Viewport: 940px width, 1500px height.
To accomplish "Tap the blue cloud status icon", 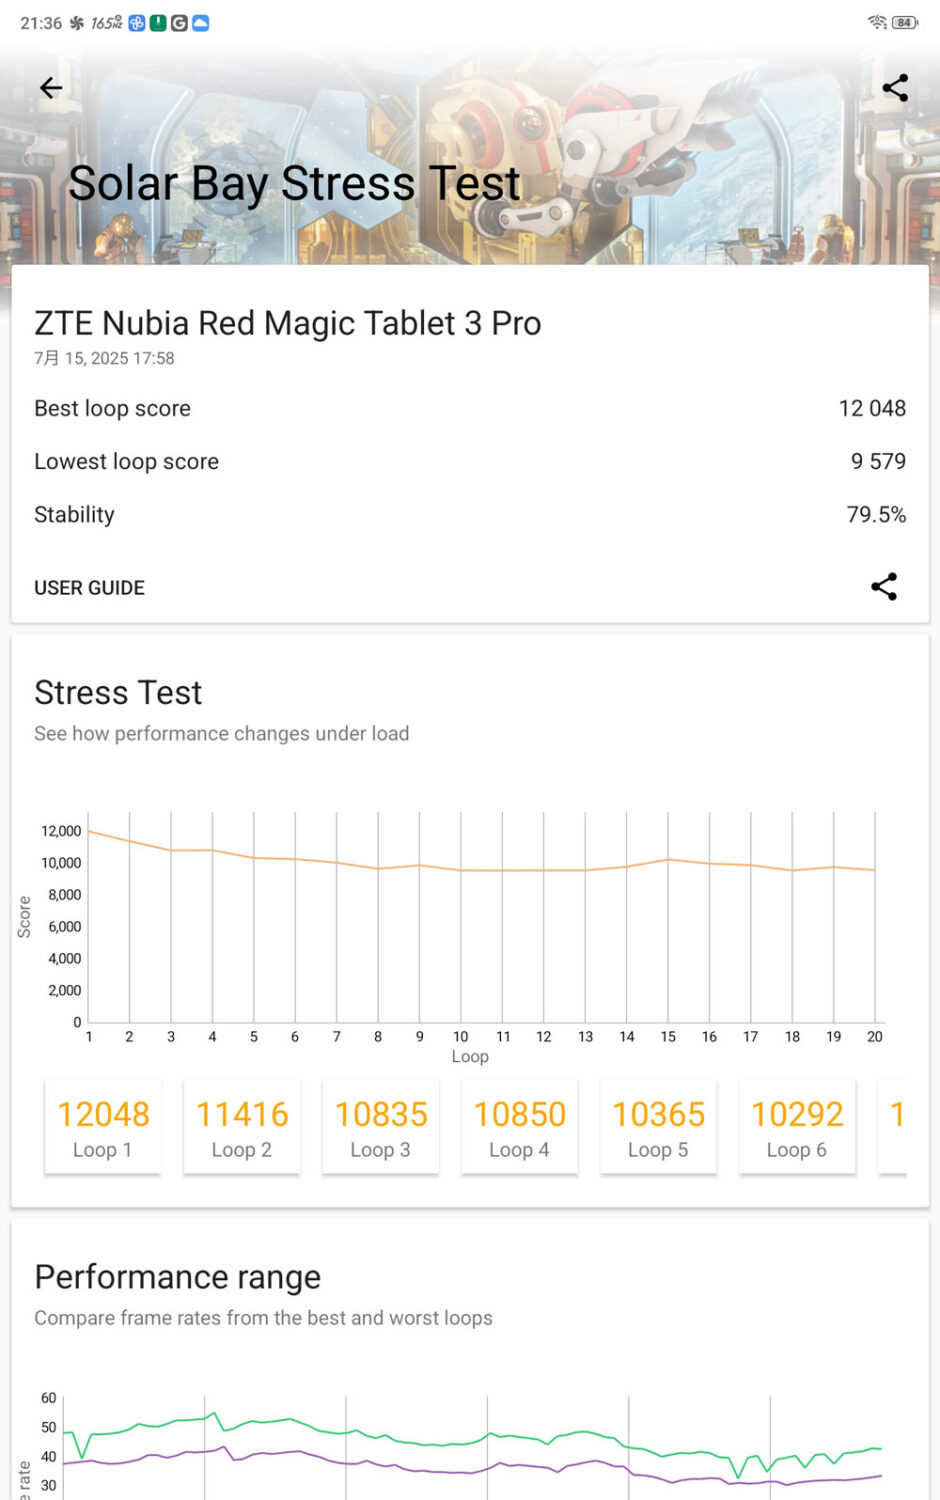I will tap(201, 22).
